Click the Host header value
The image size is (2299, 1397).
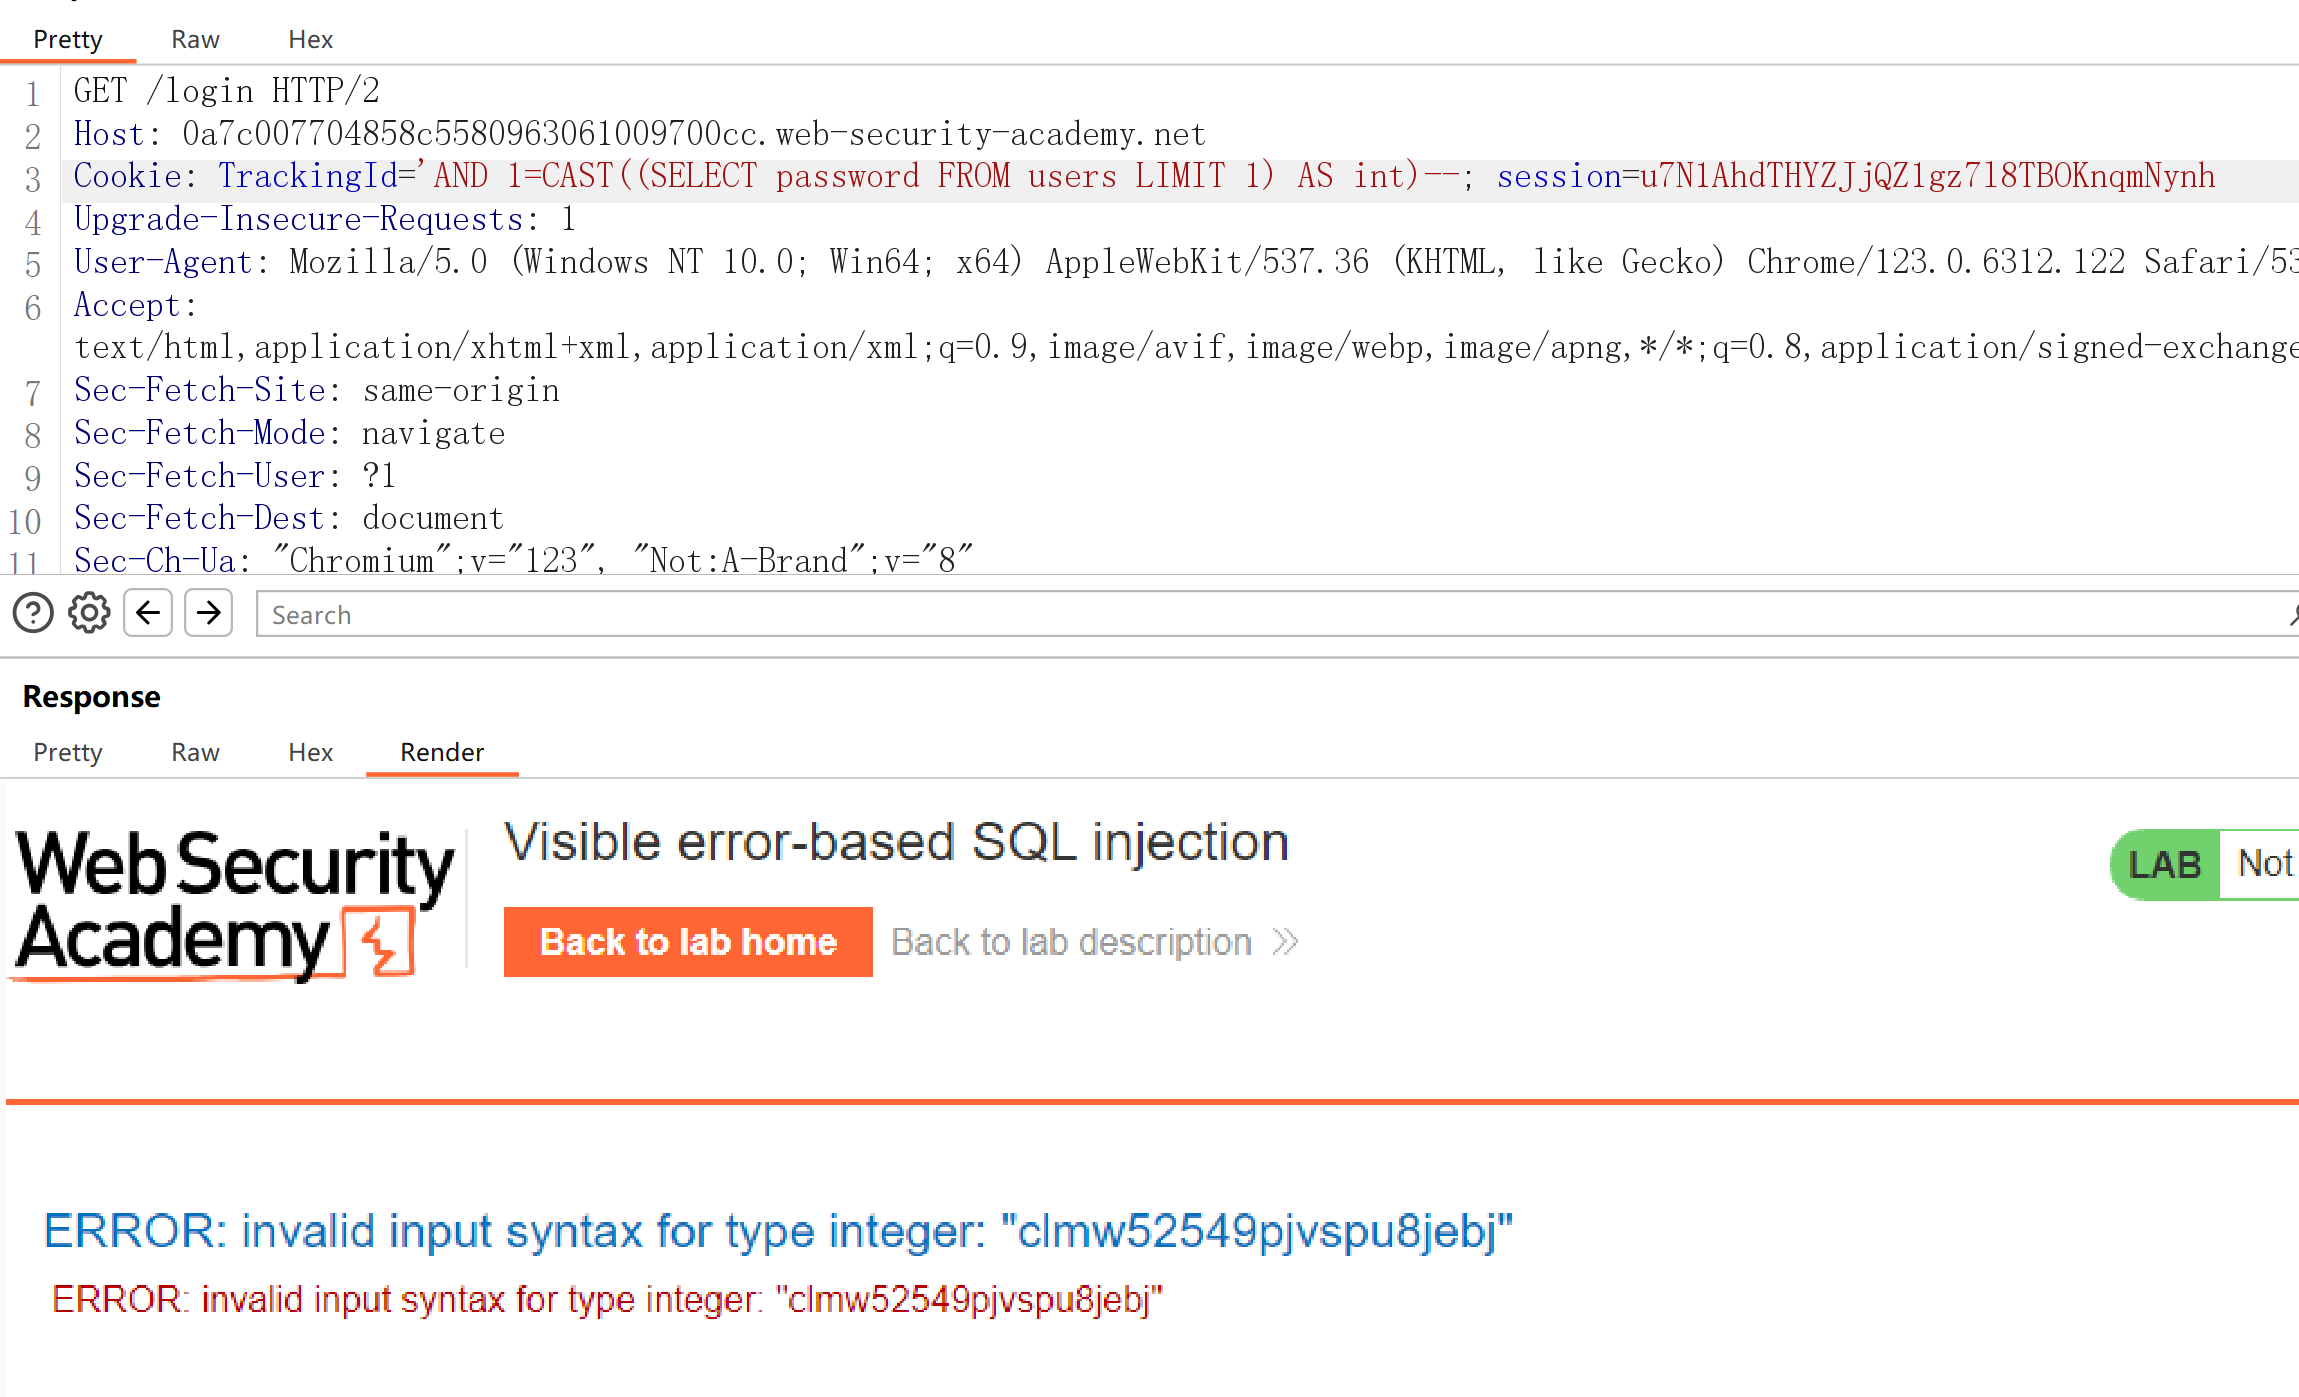[694, 134]
